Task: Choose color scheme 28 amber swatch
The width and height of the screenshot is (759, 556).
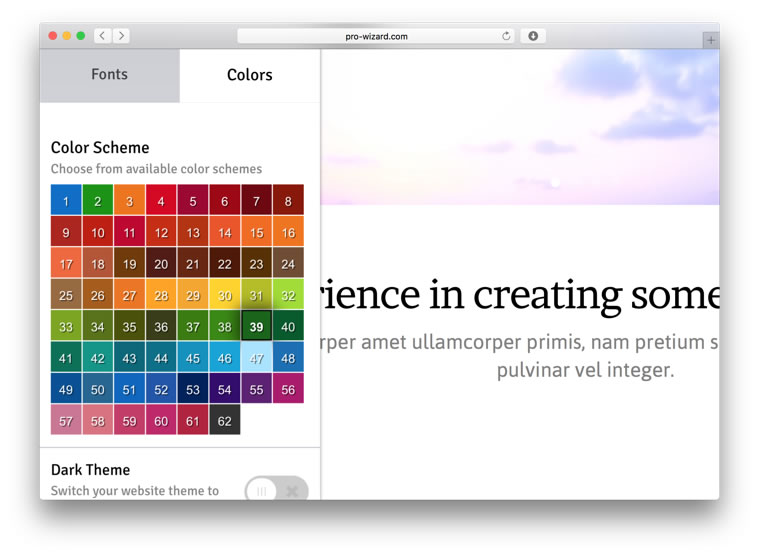Action: click(161, 294)
